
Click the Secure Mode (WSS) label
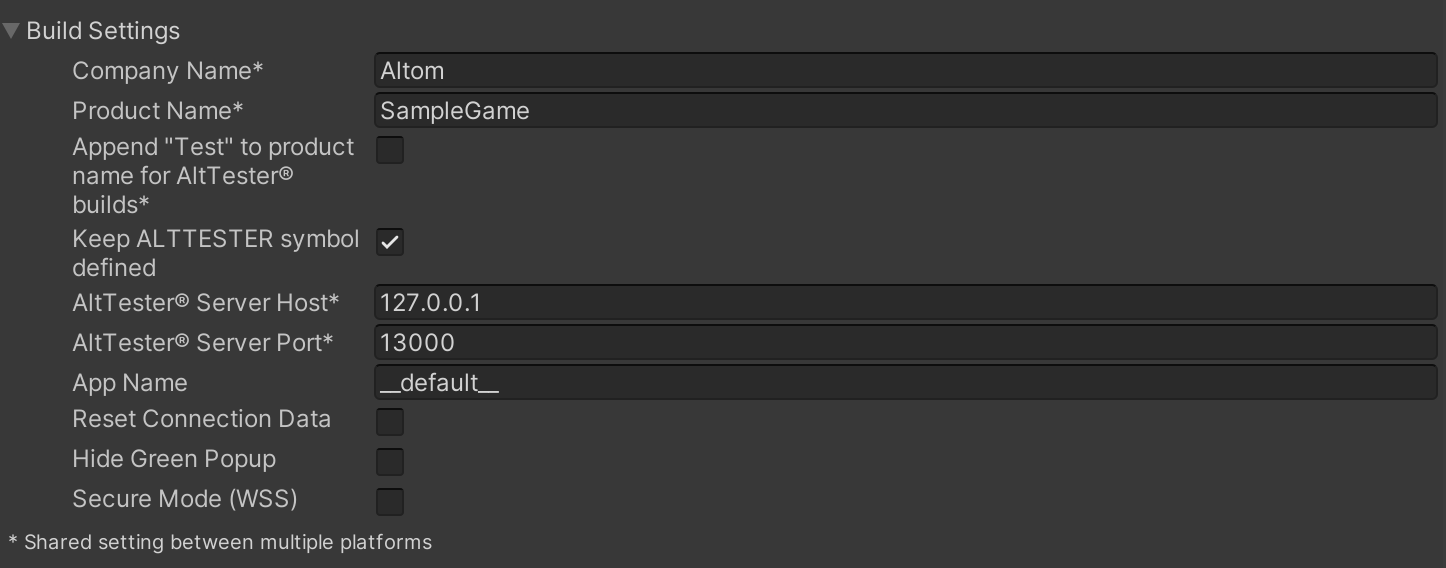point(185,499)
